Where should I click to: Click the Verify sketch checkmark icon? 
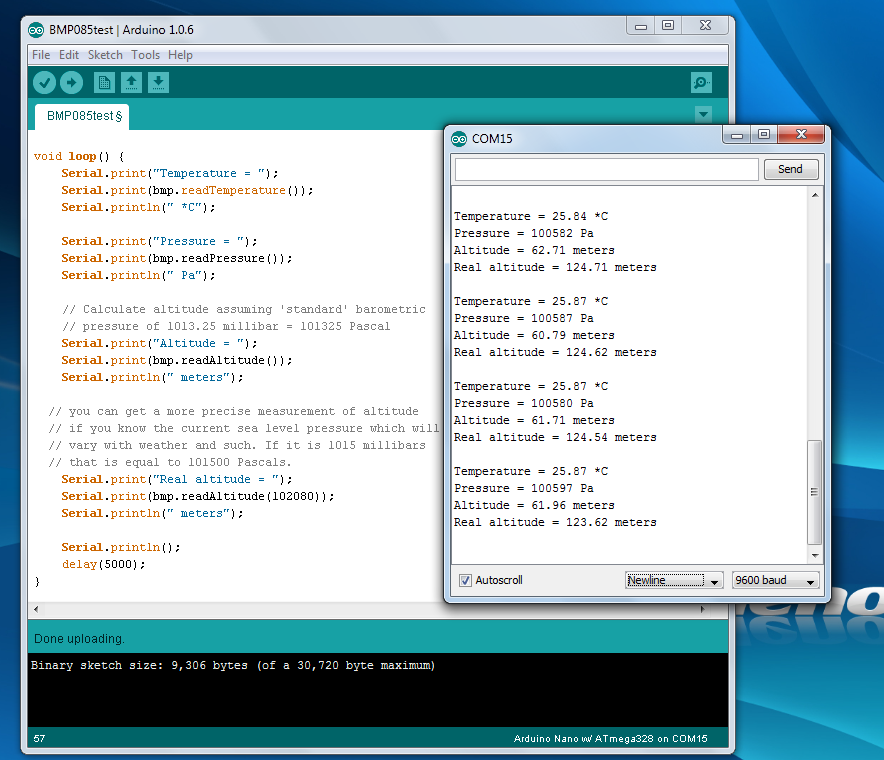coord(44,83)
